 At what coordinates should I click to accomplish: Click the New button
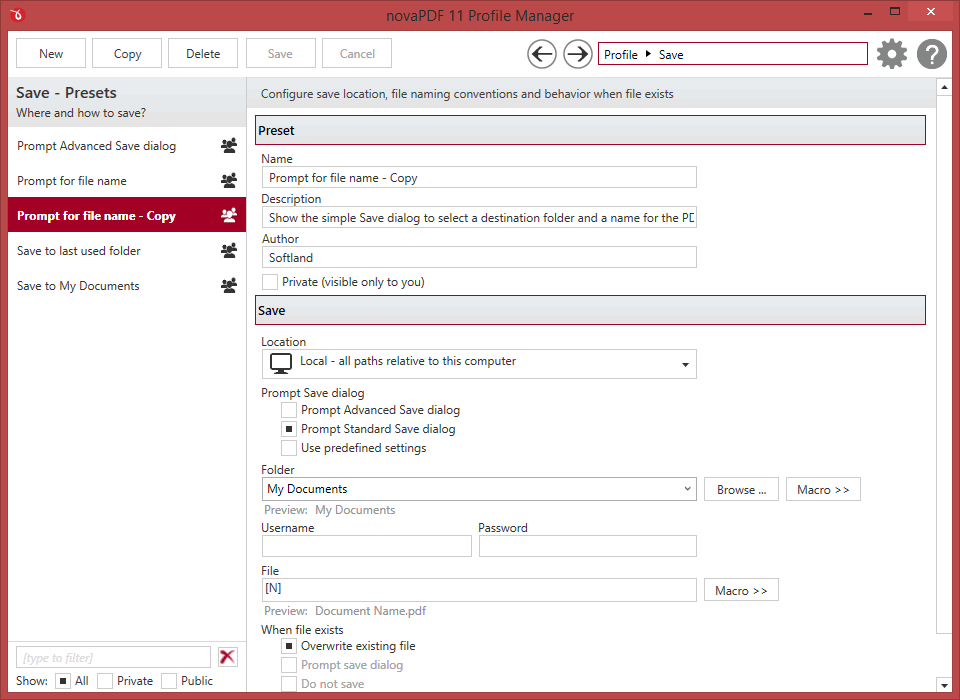tap(51, 53)
